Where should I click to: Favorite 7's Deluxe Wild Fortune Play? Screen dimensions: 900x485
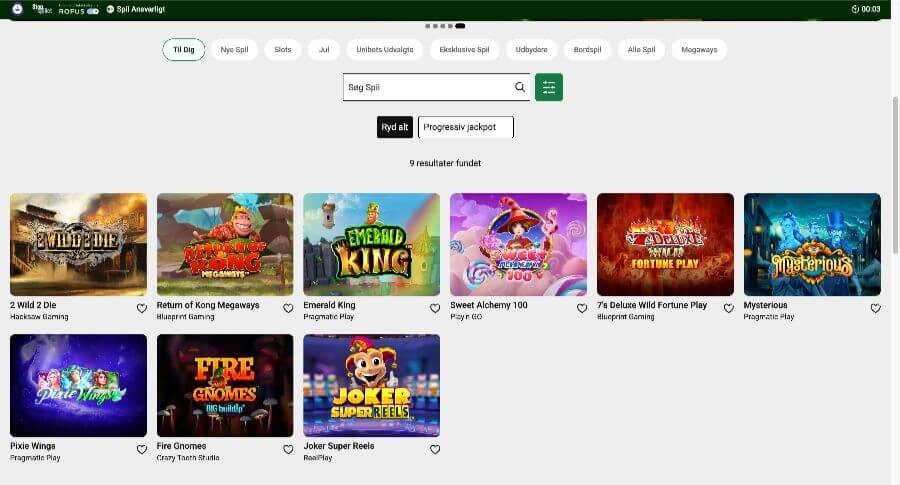pos(729,308)
